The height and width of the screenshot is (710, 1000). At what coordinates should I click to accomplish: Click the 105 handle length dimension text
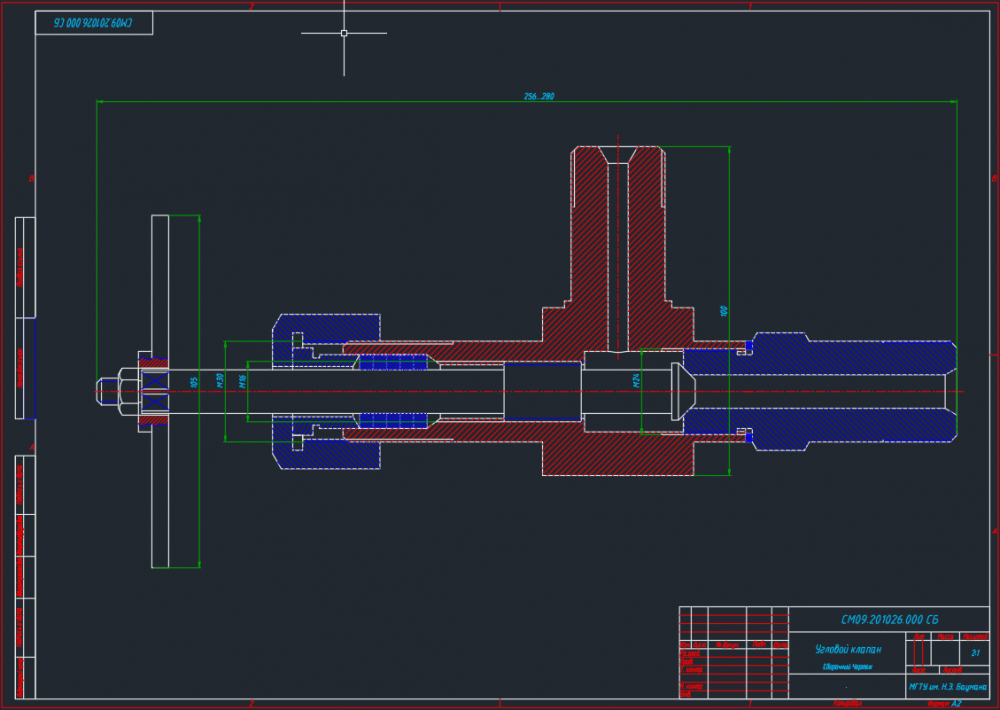point(194,382)
